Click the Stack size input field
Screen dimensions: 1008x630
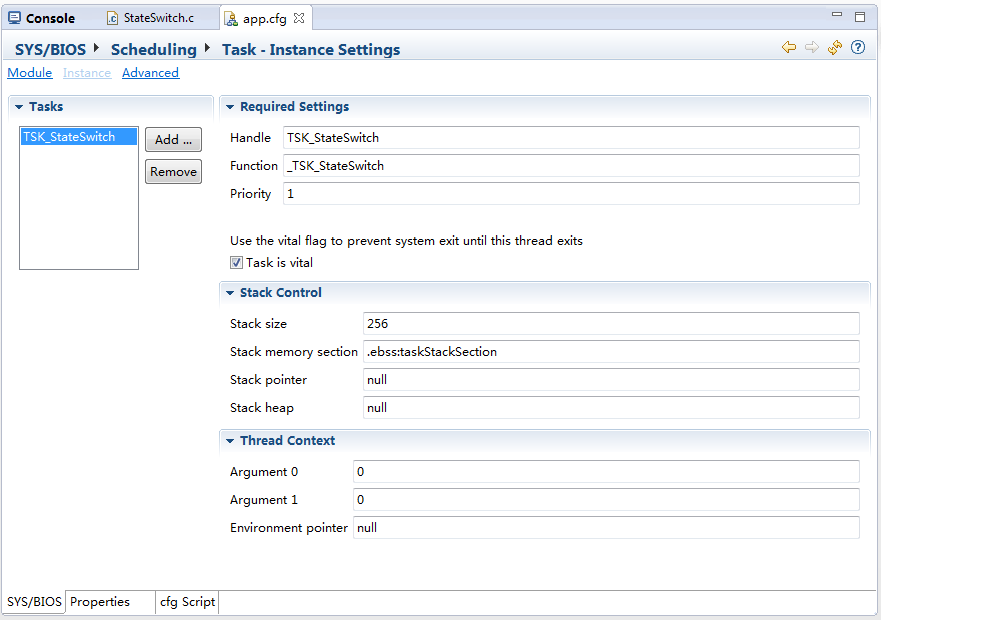610,324
